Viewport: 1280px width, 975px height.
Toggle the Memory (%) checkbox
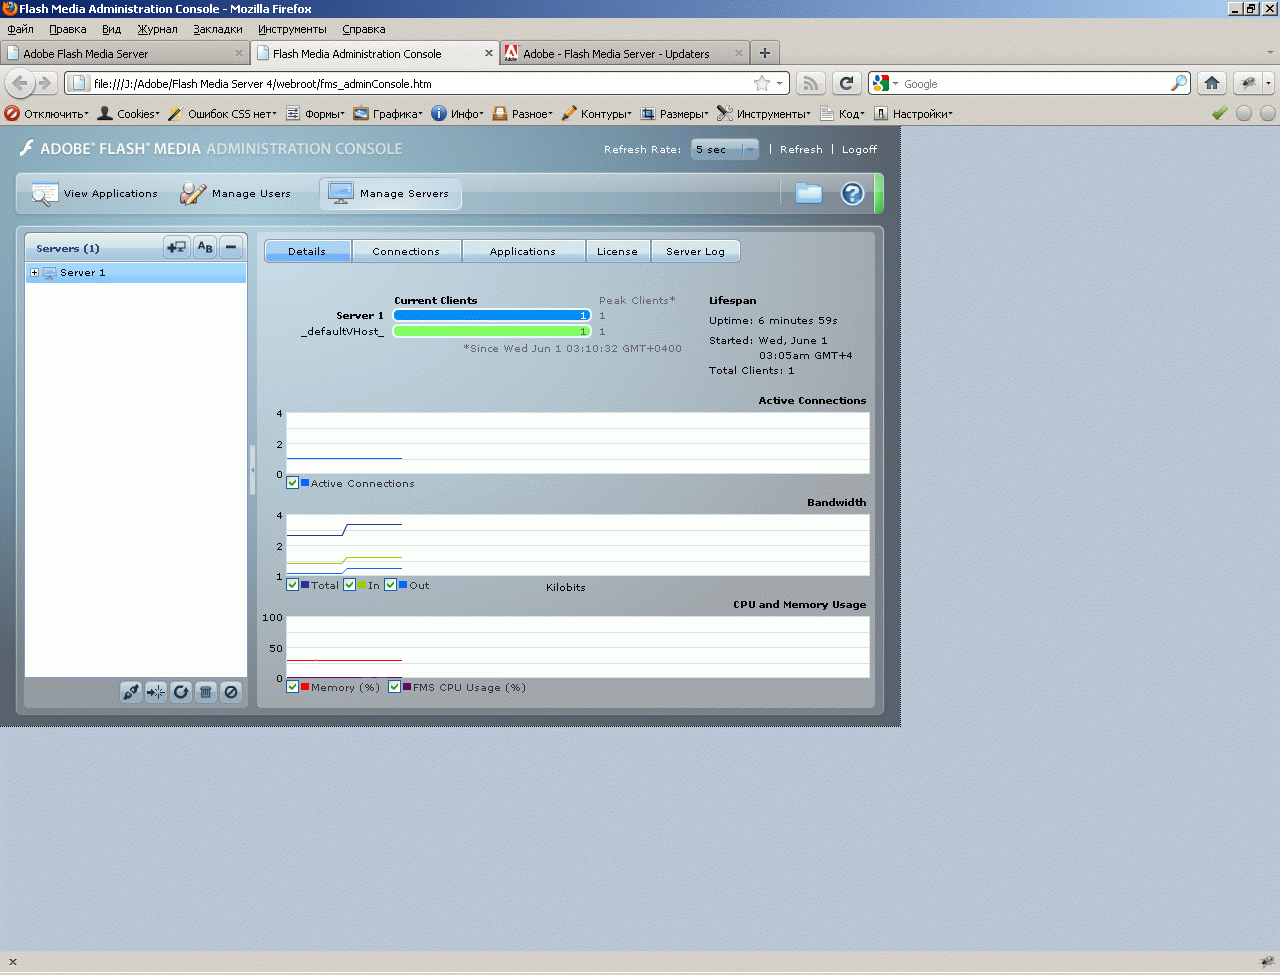tap(292, 687)
